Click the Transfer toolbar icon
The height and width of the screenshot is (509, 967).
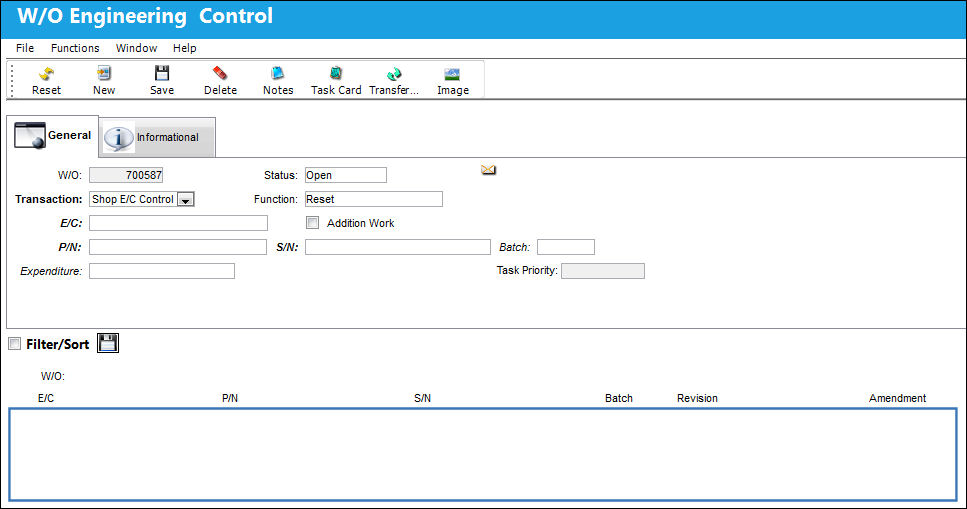point(393,74)
